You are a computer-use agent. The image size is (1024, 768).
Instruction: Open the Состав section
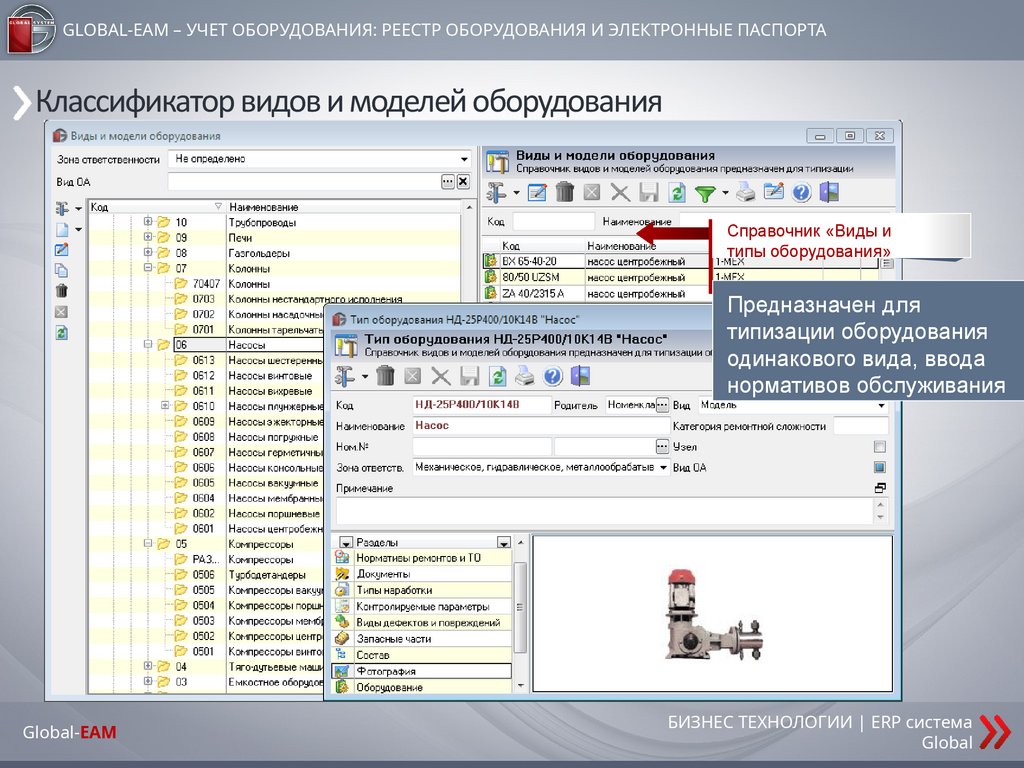point(422,655)
